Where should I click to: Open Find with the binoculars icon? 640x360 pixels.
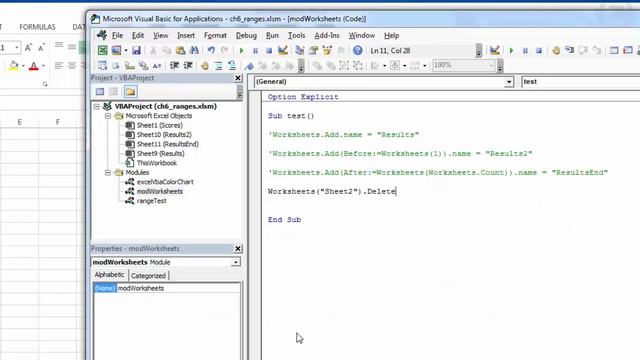coord(194,50)
